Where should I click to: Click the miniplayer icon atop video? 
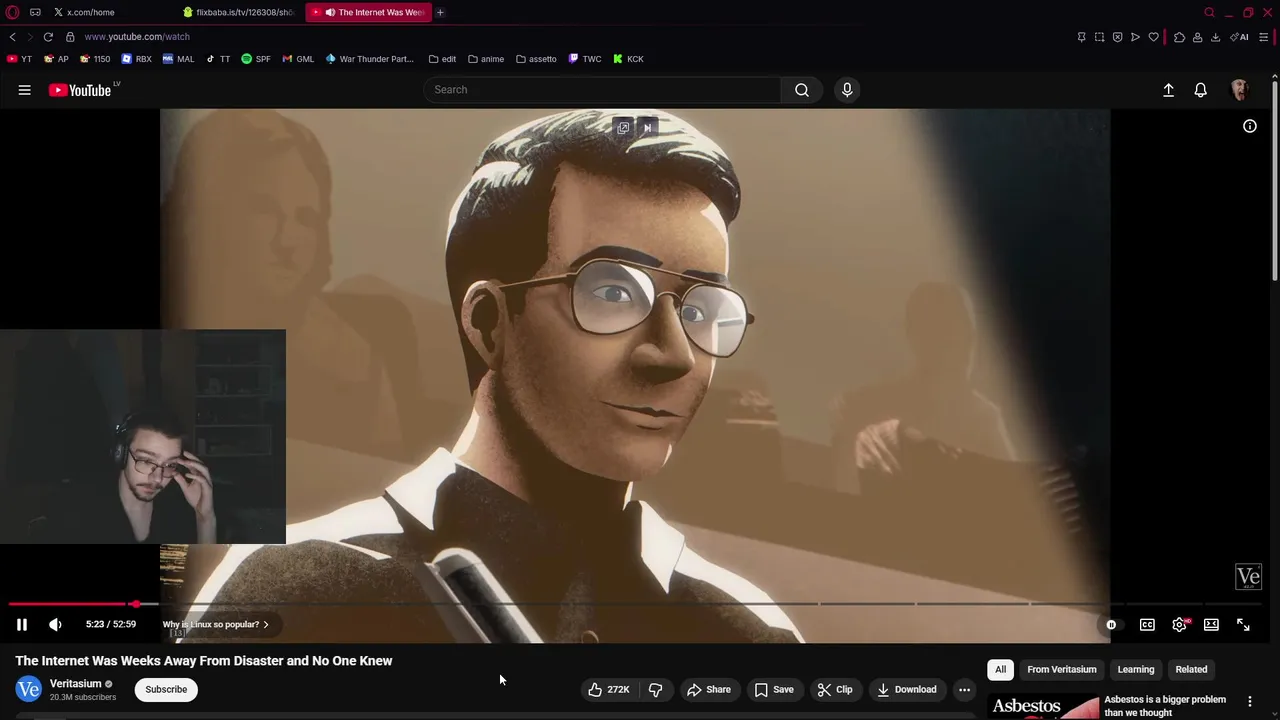click(623, 127)
